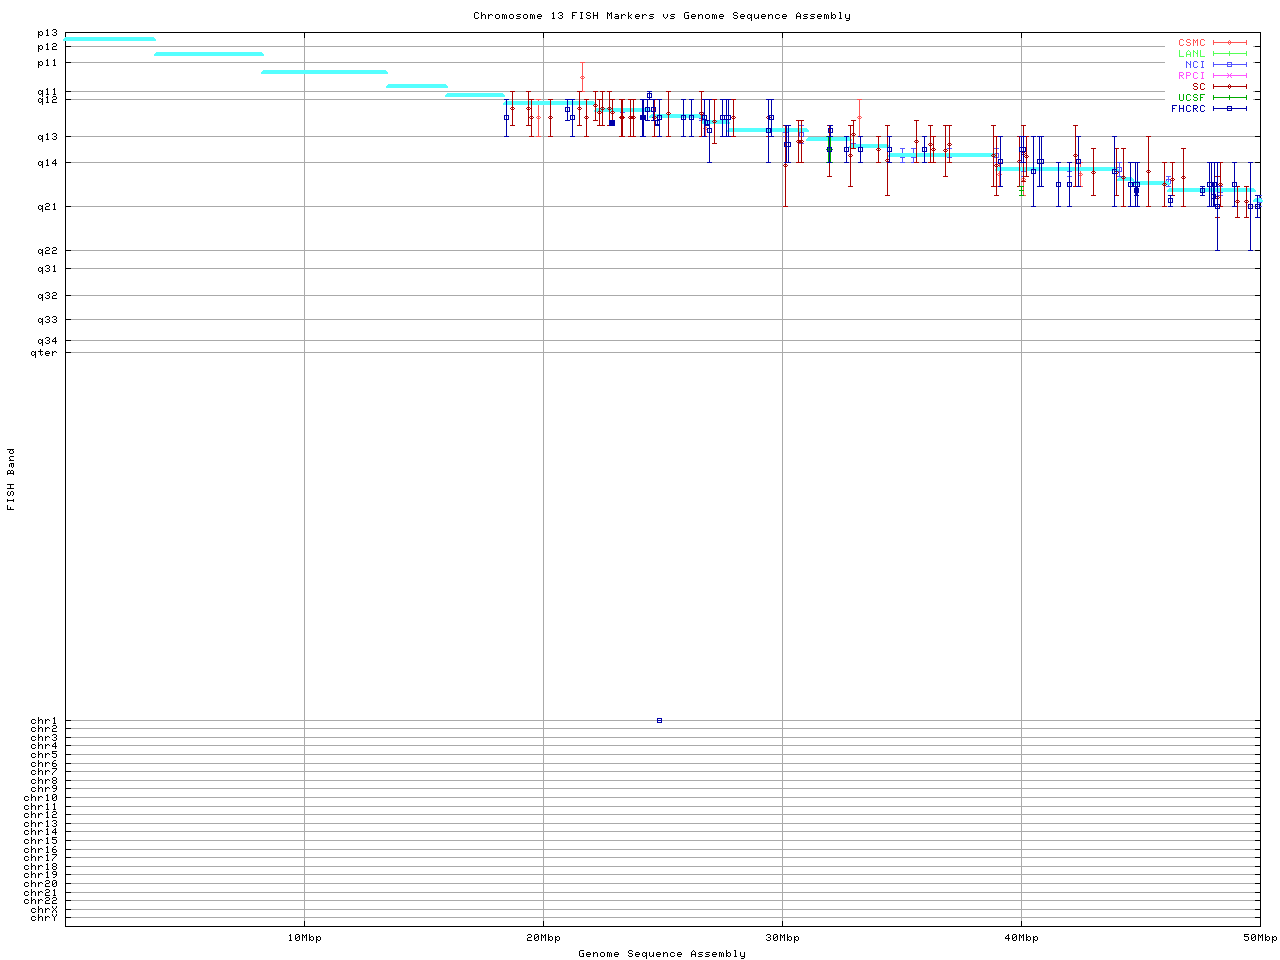Click the UCSF legend line sample
The width and height of the screenshot is (1280, 960).
[1229, 98]
